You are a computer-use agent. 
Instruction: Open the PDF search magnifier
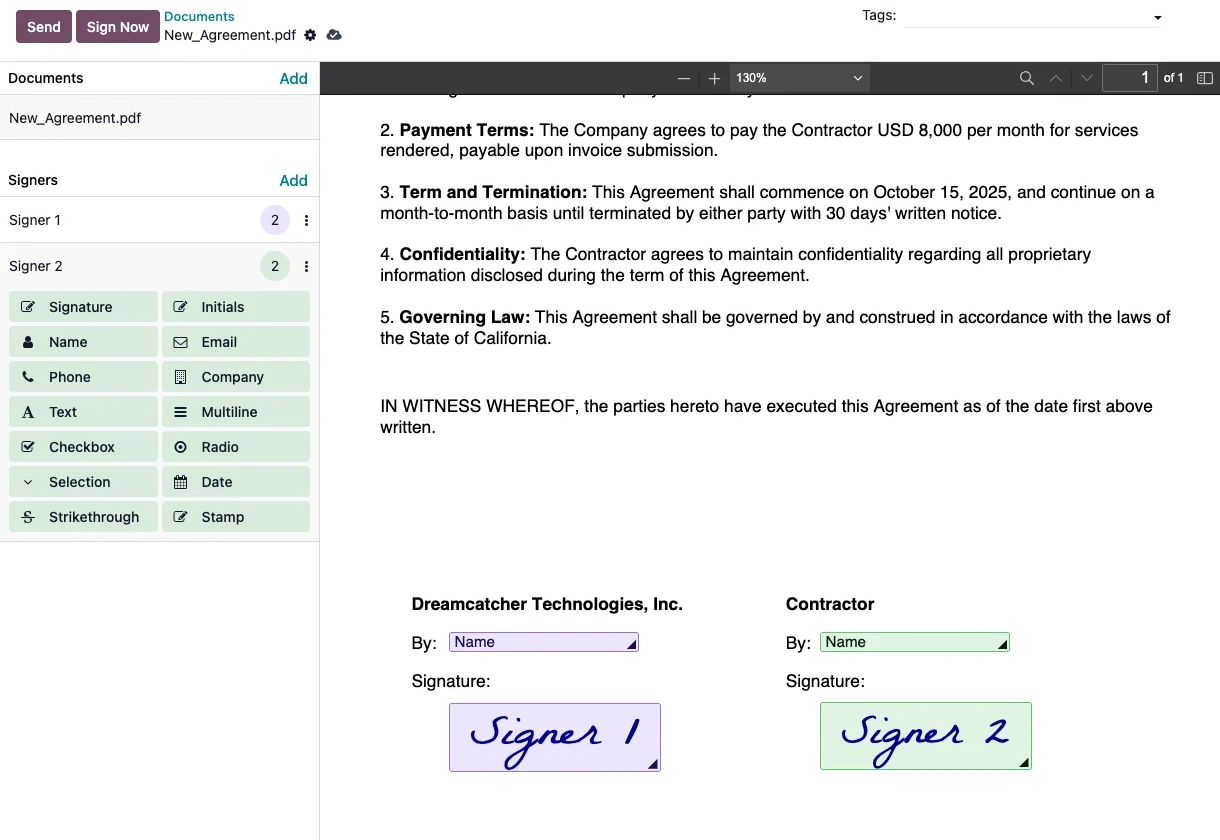point(1026,78)
